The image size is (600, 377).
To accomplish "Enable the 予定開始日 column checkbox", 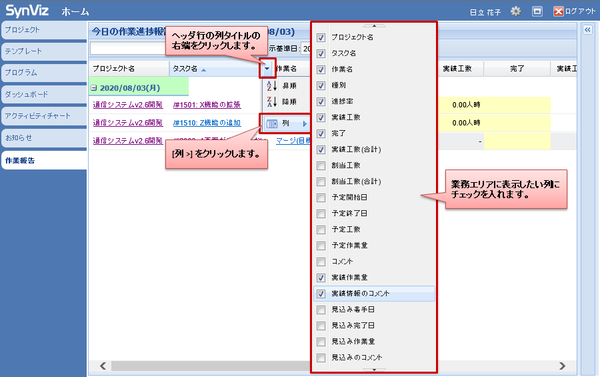I will pos(321,198).
